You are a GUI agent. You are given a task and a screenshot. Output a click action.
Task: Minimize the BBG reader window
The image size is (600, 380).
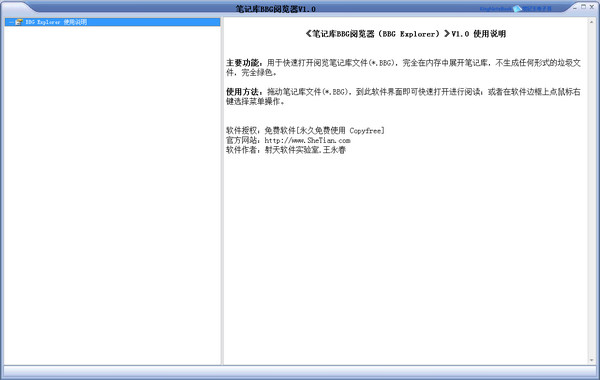pos(575,7)
